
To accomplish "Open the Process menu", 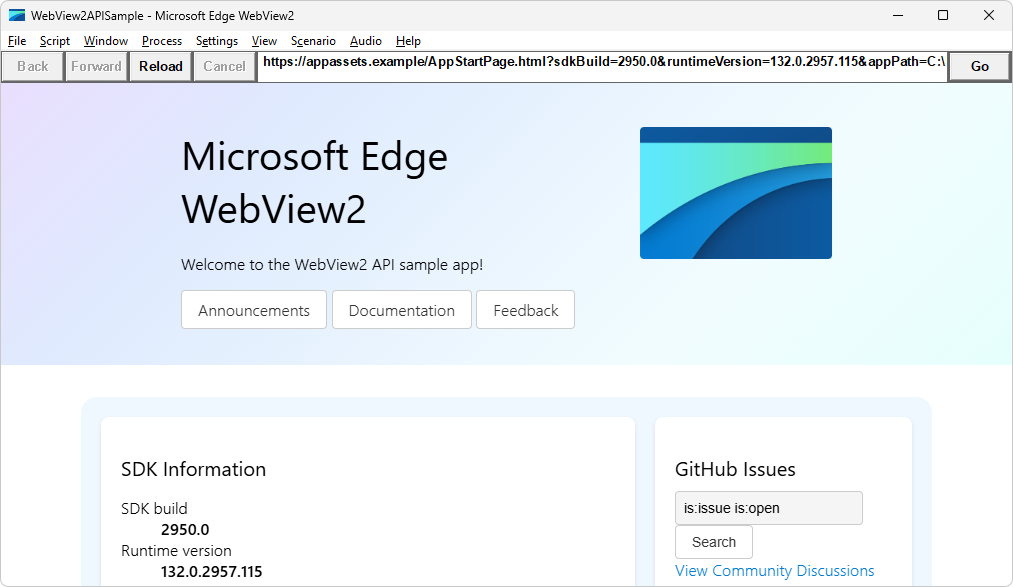I will coord(161,41).
